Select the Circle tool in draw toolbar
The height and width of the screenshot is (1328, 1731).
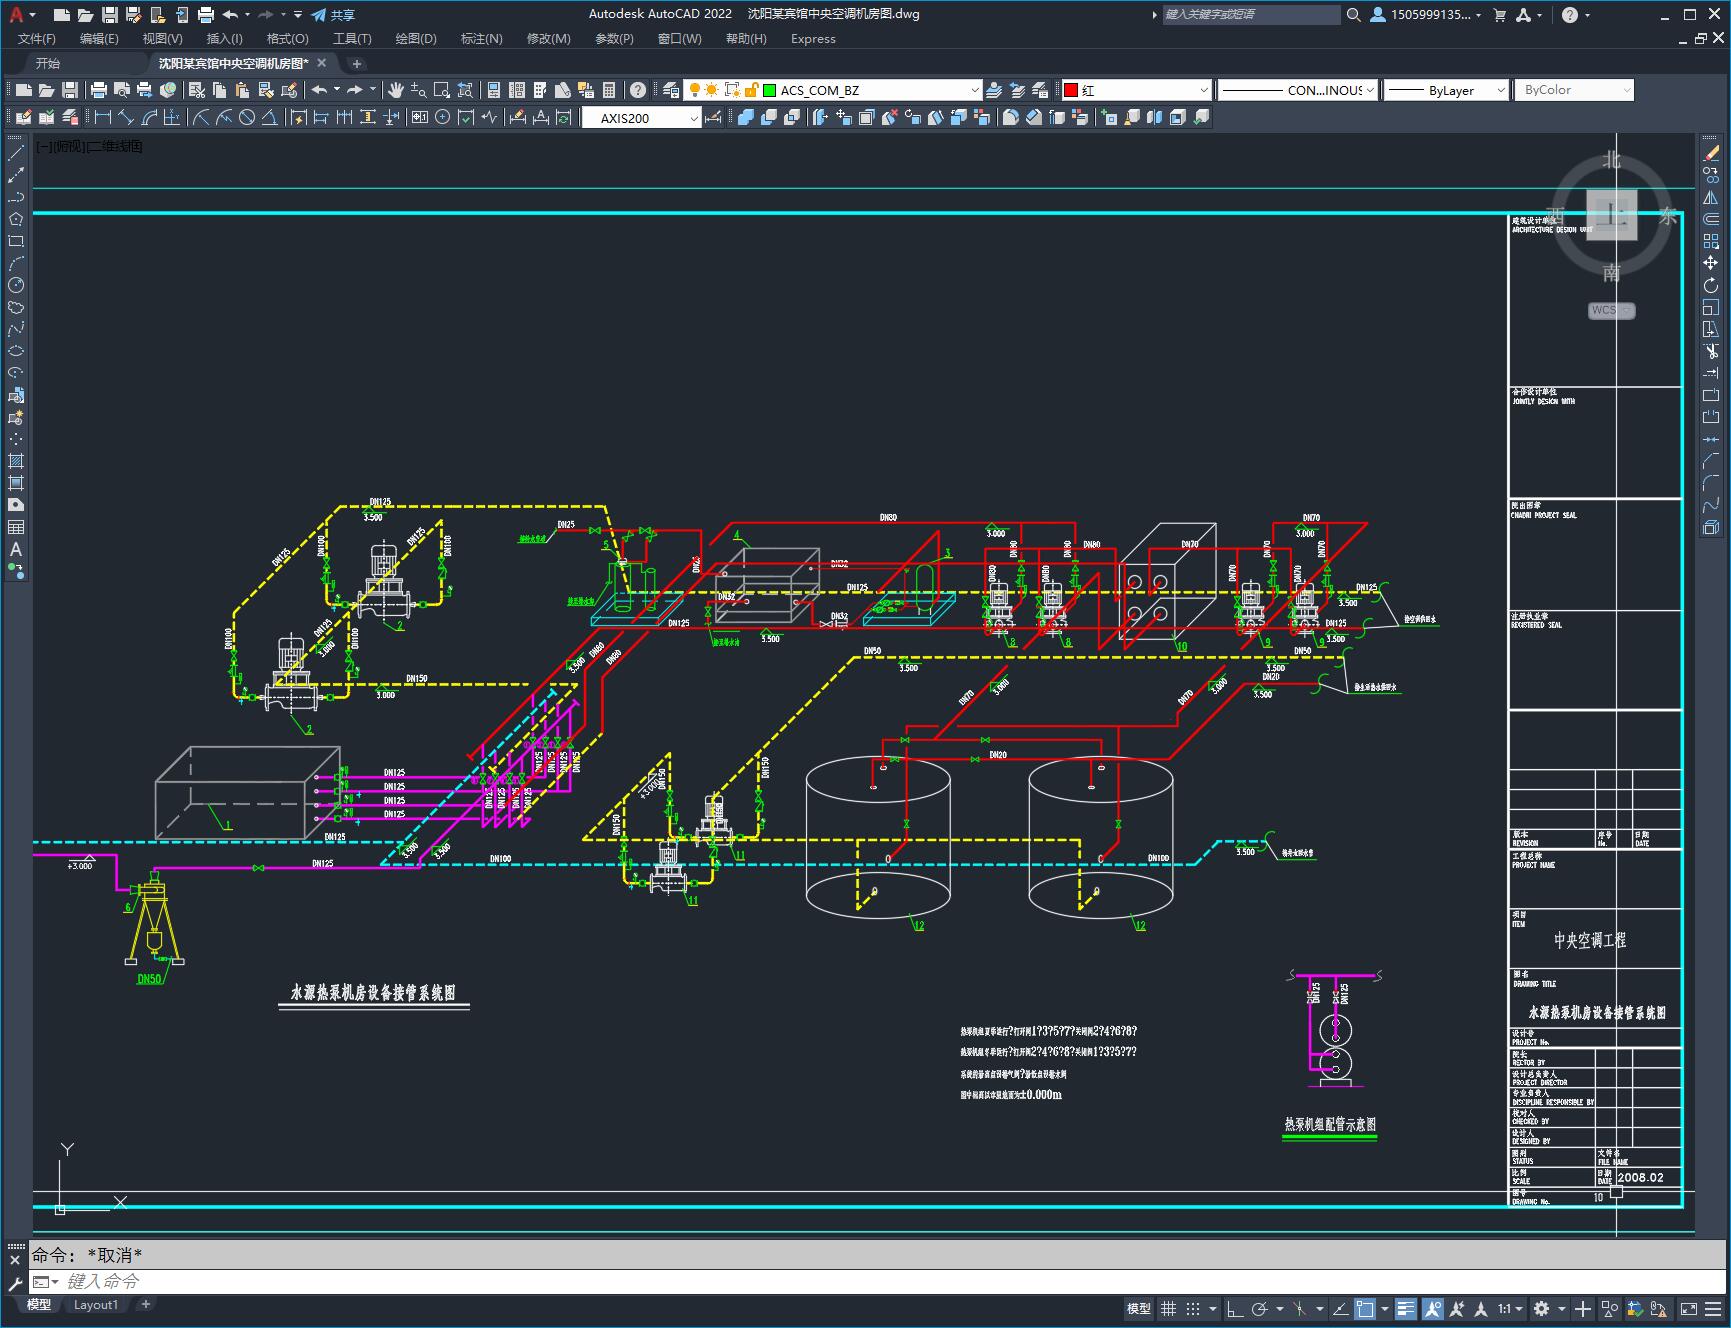[x=16, y=285]
